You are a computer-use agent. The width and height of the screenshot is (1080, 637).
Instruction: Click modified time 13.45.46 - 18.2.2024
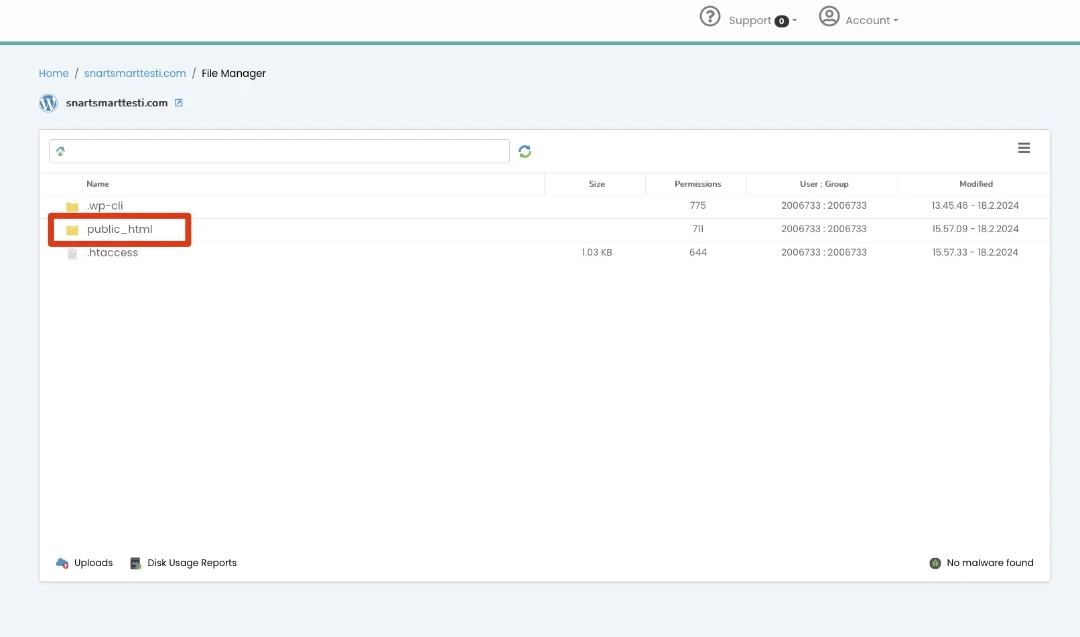coord(975,205)
